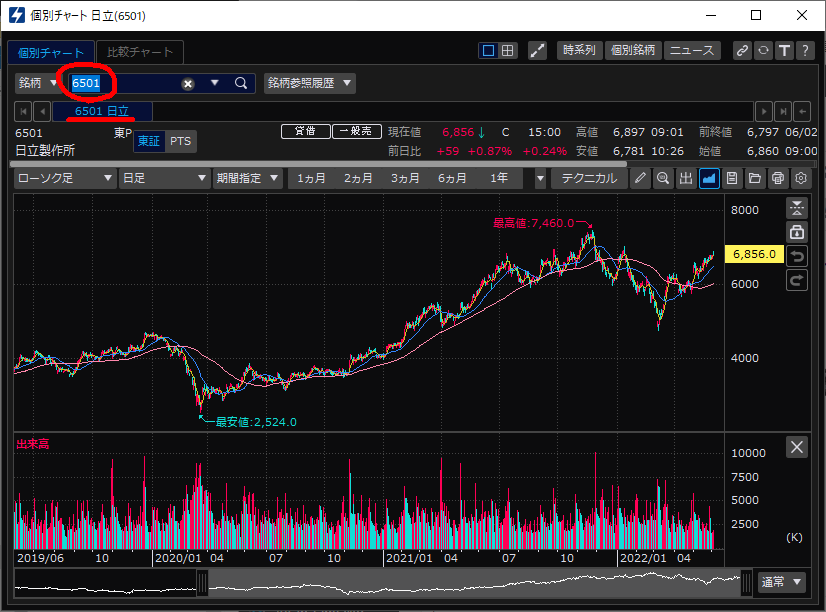Open the 銘柄参照履歴 dropdown

(x=309, y=83)
